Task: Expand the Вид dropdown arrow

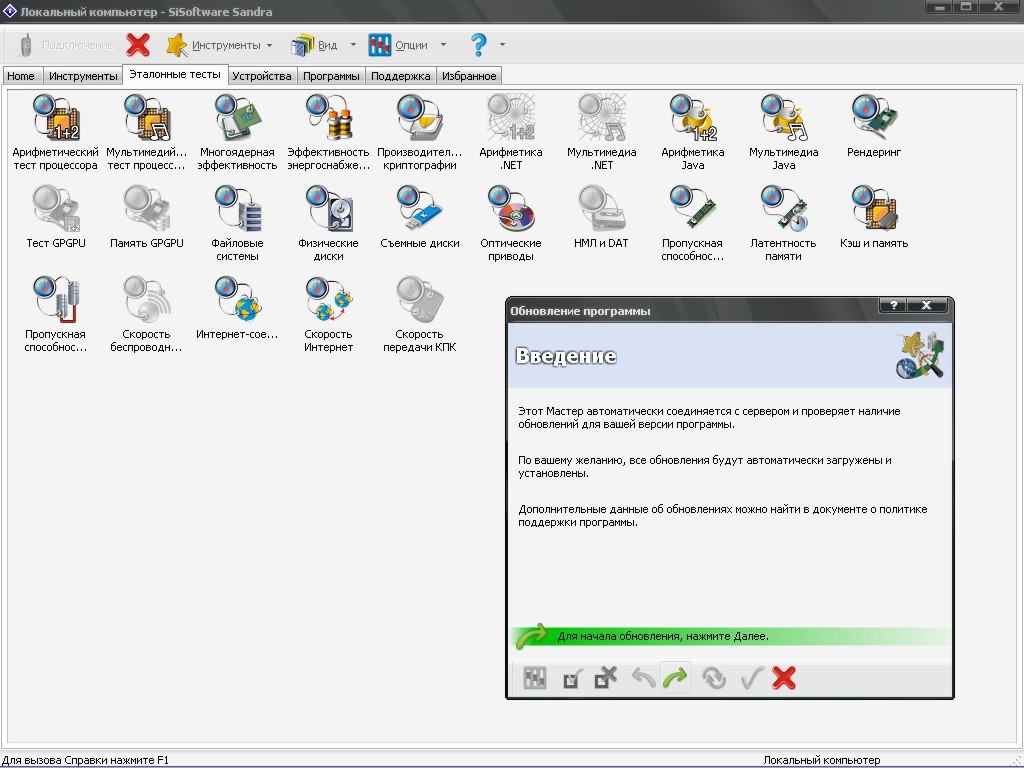Action: [x=353, y=45]
